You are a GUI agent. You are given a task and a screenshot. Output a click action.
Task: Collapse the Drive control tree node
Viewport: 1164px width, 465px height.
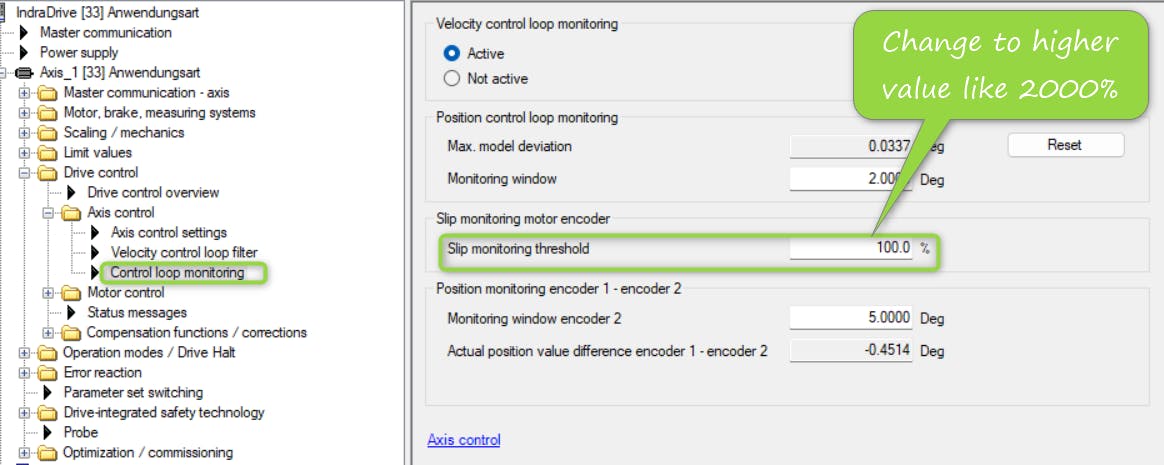(25, 172)
